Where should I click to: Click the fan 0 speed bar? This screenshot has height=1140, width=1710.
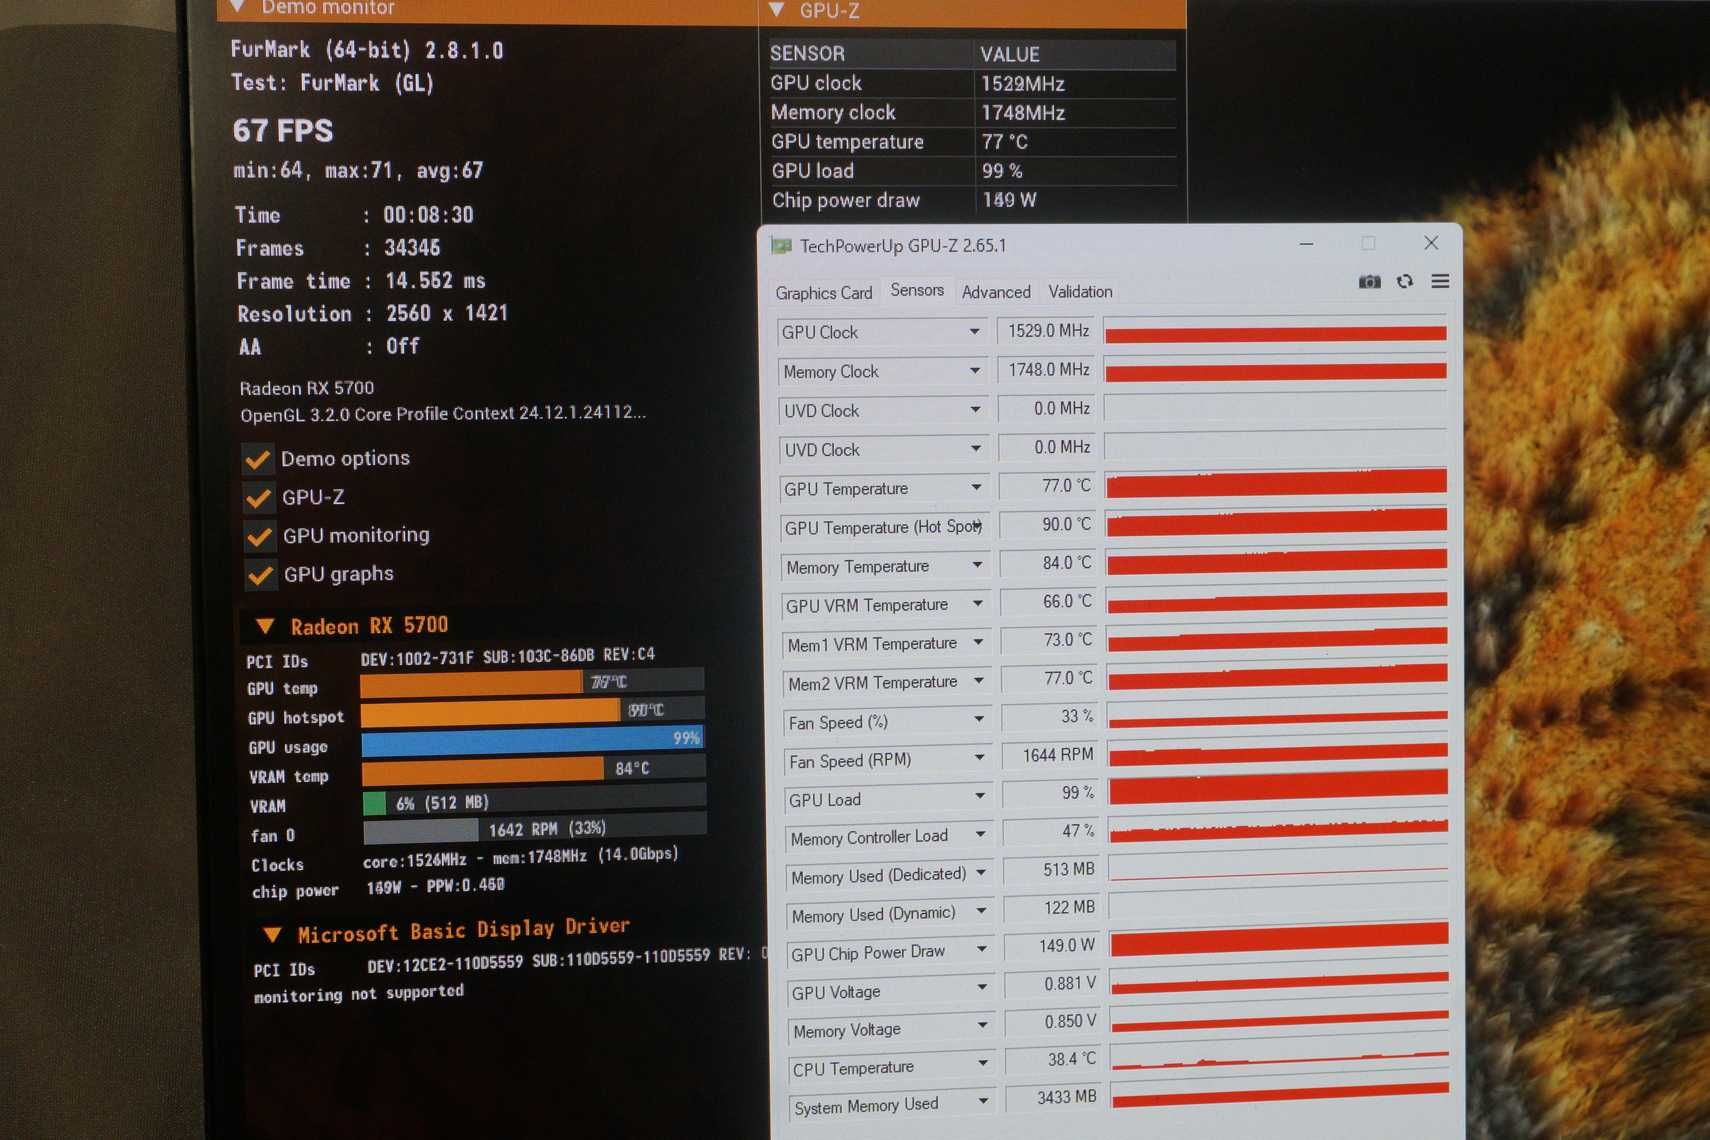535,828
